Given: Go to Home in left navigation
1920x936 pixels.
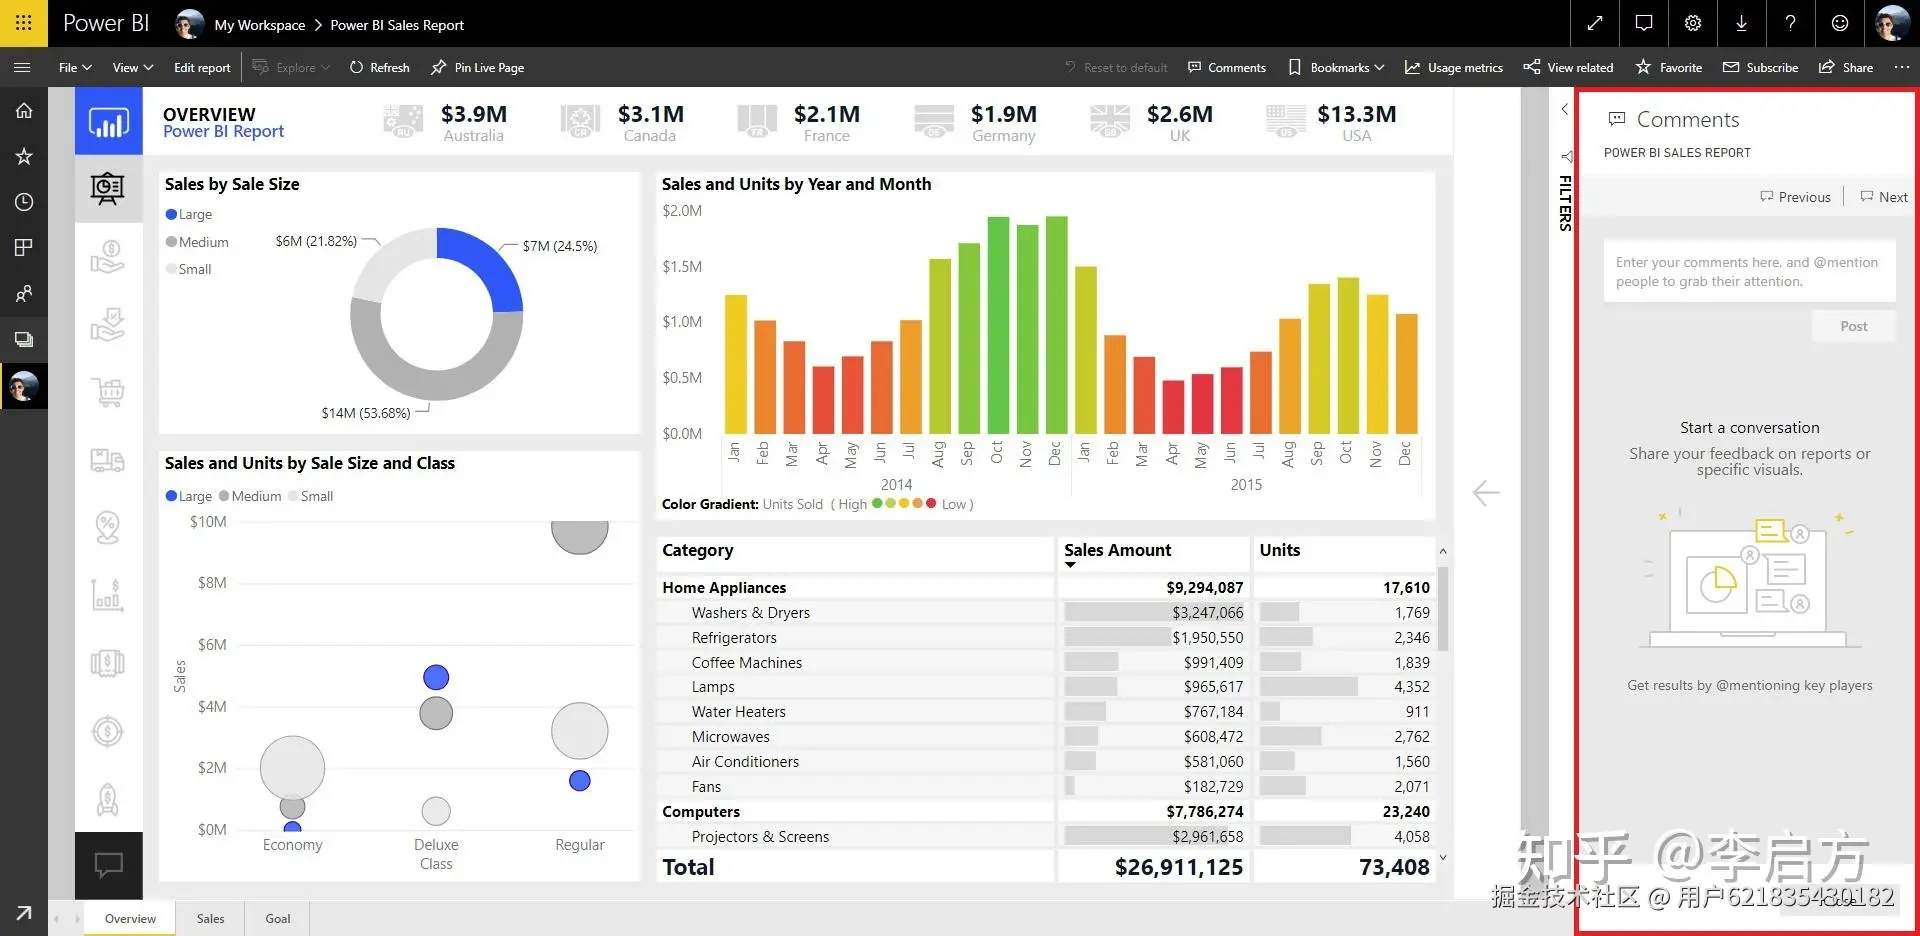Looking at the screenshot, I should (24, 111).
